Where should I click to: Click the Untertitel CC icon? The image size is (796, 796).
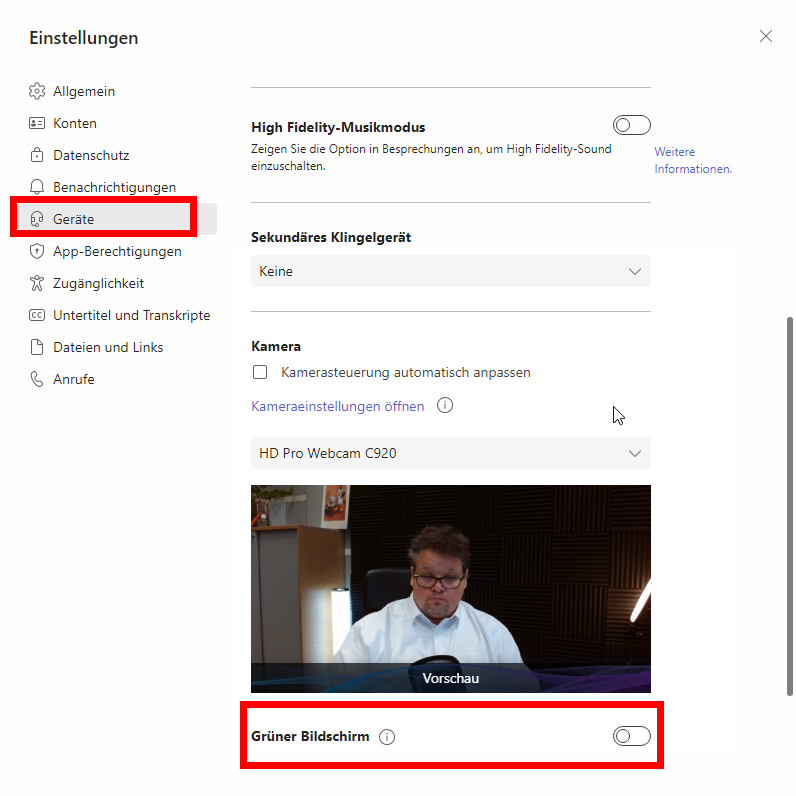tap(37, 315)
